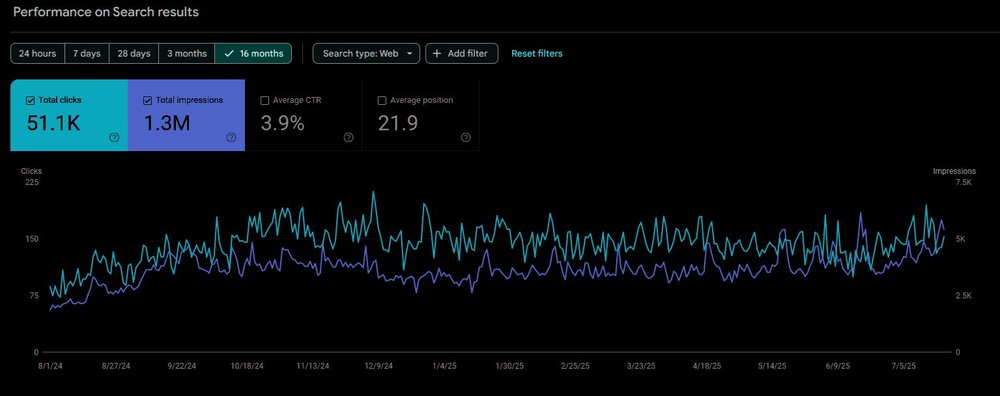This screenshot has height=396, width=1000.
Task: Click the 3.9% average CTR value
Action: (283, 122)
